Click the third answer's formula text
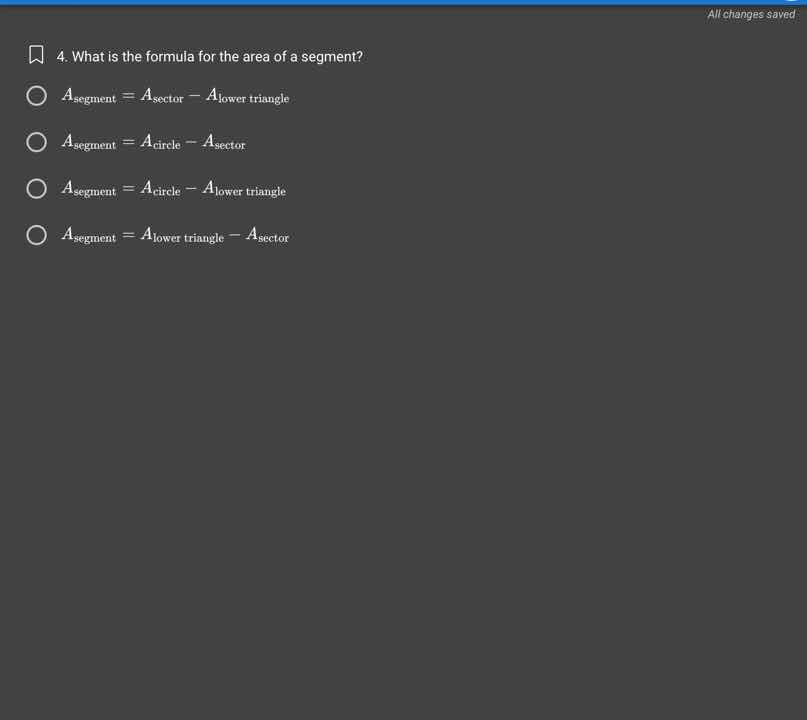Image resolution: width=807 pixels, height=720 pixels. 173,189
